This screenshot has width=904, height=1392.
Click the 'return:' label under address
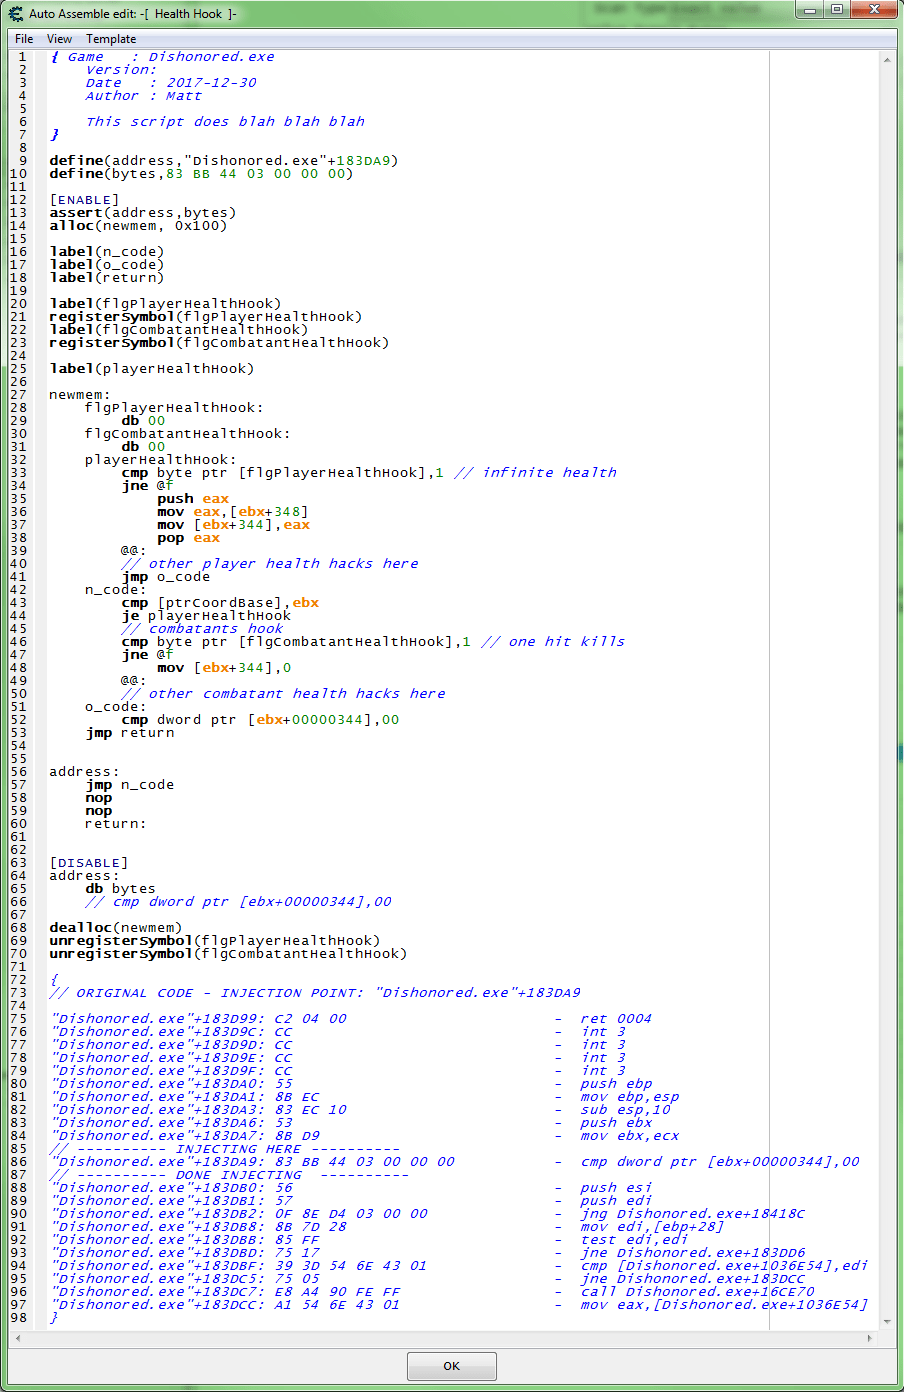[x=116, y=824]
